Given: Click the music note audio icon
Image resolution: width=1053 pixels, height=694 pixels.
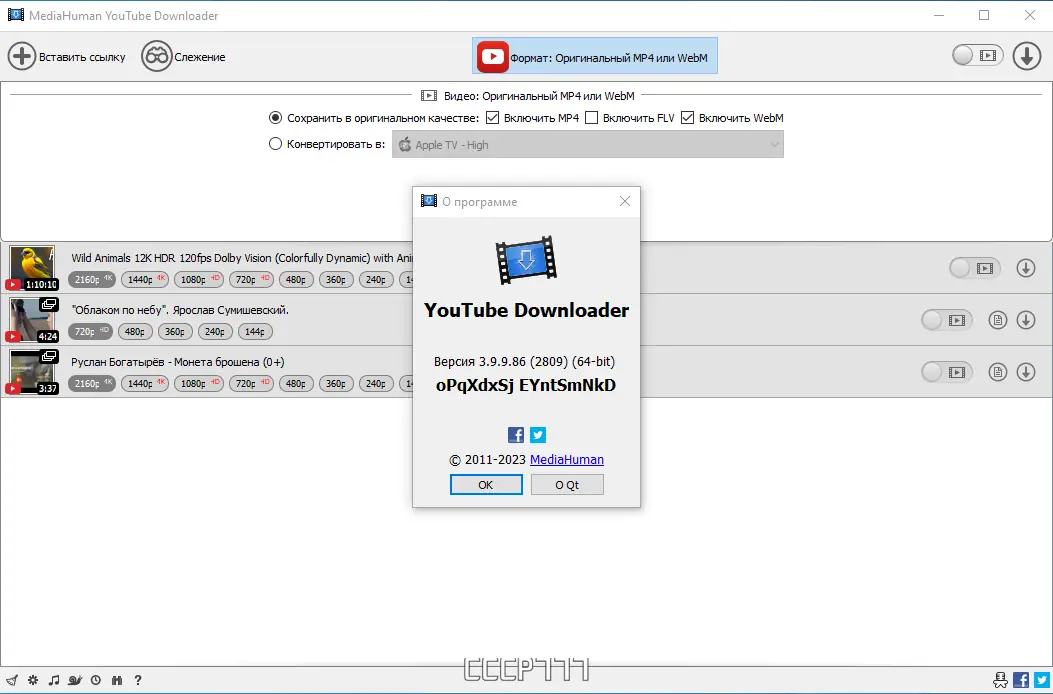Looking at the screenshot, I should pyautogui.click(x=53, y=680).
